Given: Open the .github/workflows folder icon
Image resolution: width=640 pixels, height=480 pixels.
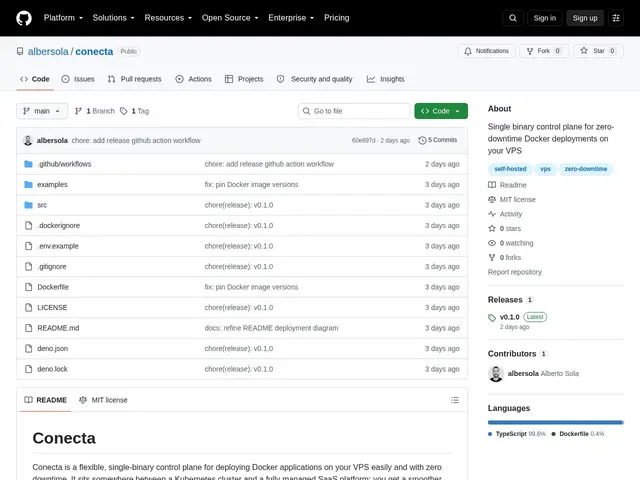Looking at the screenshot, I should tap(28, 164).
